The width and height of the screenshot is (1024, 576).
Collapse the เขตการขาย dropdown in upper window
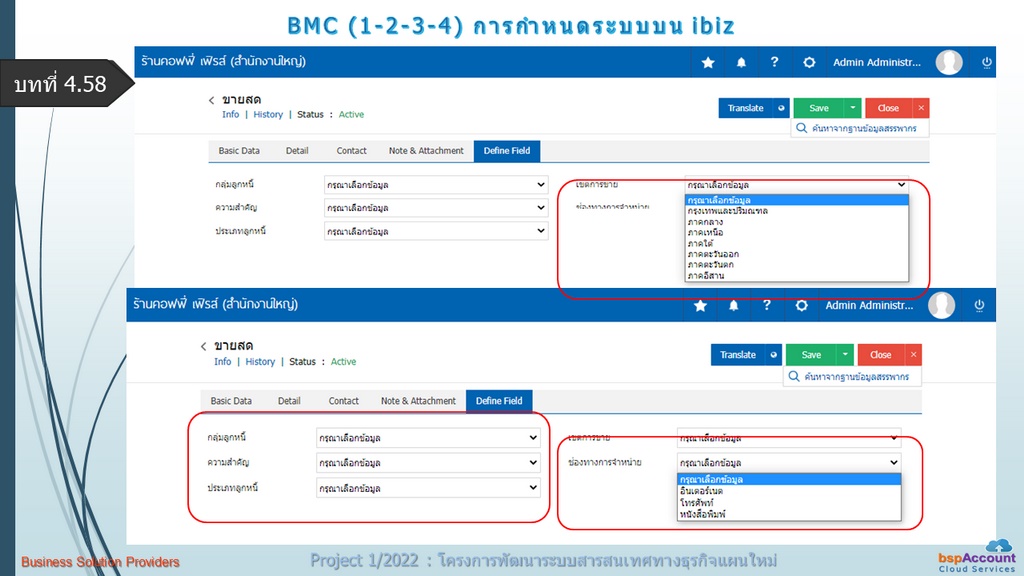(x=796, y=185)
